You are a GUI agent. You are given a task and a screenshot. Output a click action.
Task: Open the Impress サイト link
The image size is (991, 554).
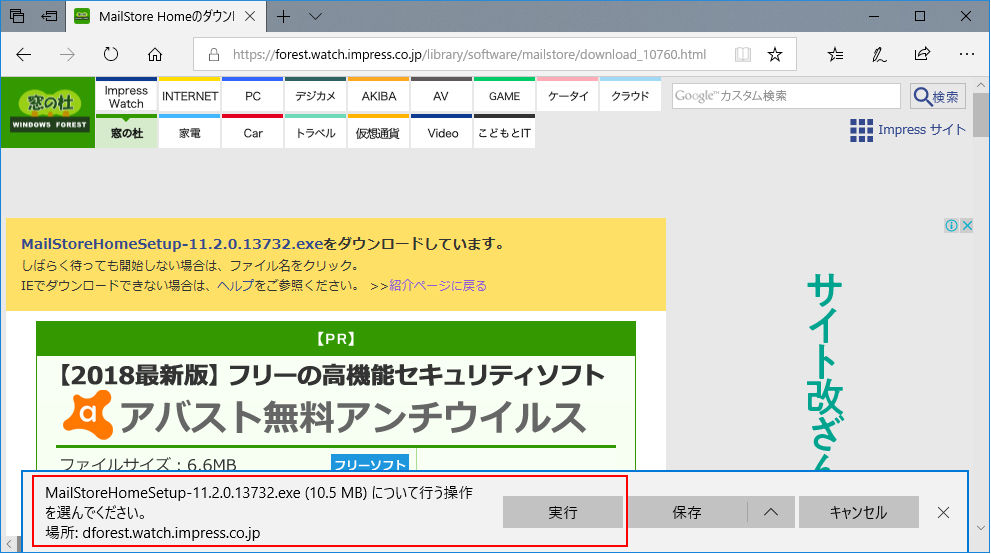point(908,129)
